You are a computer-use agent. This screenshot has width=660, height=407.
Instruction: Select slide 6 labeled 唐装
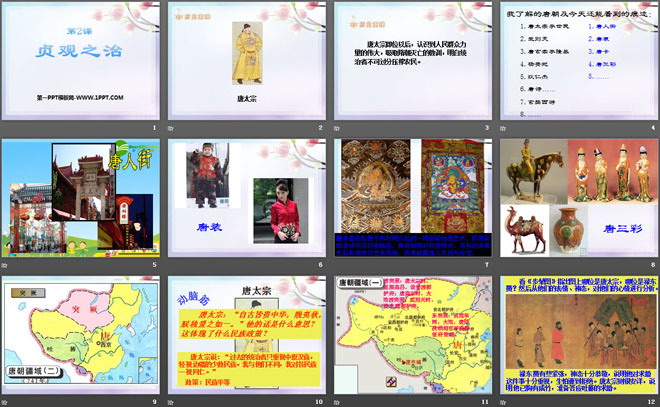[x=247, y=198]
